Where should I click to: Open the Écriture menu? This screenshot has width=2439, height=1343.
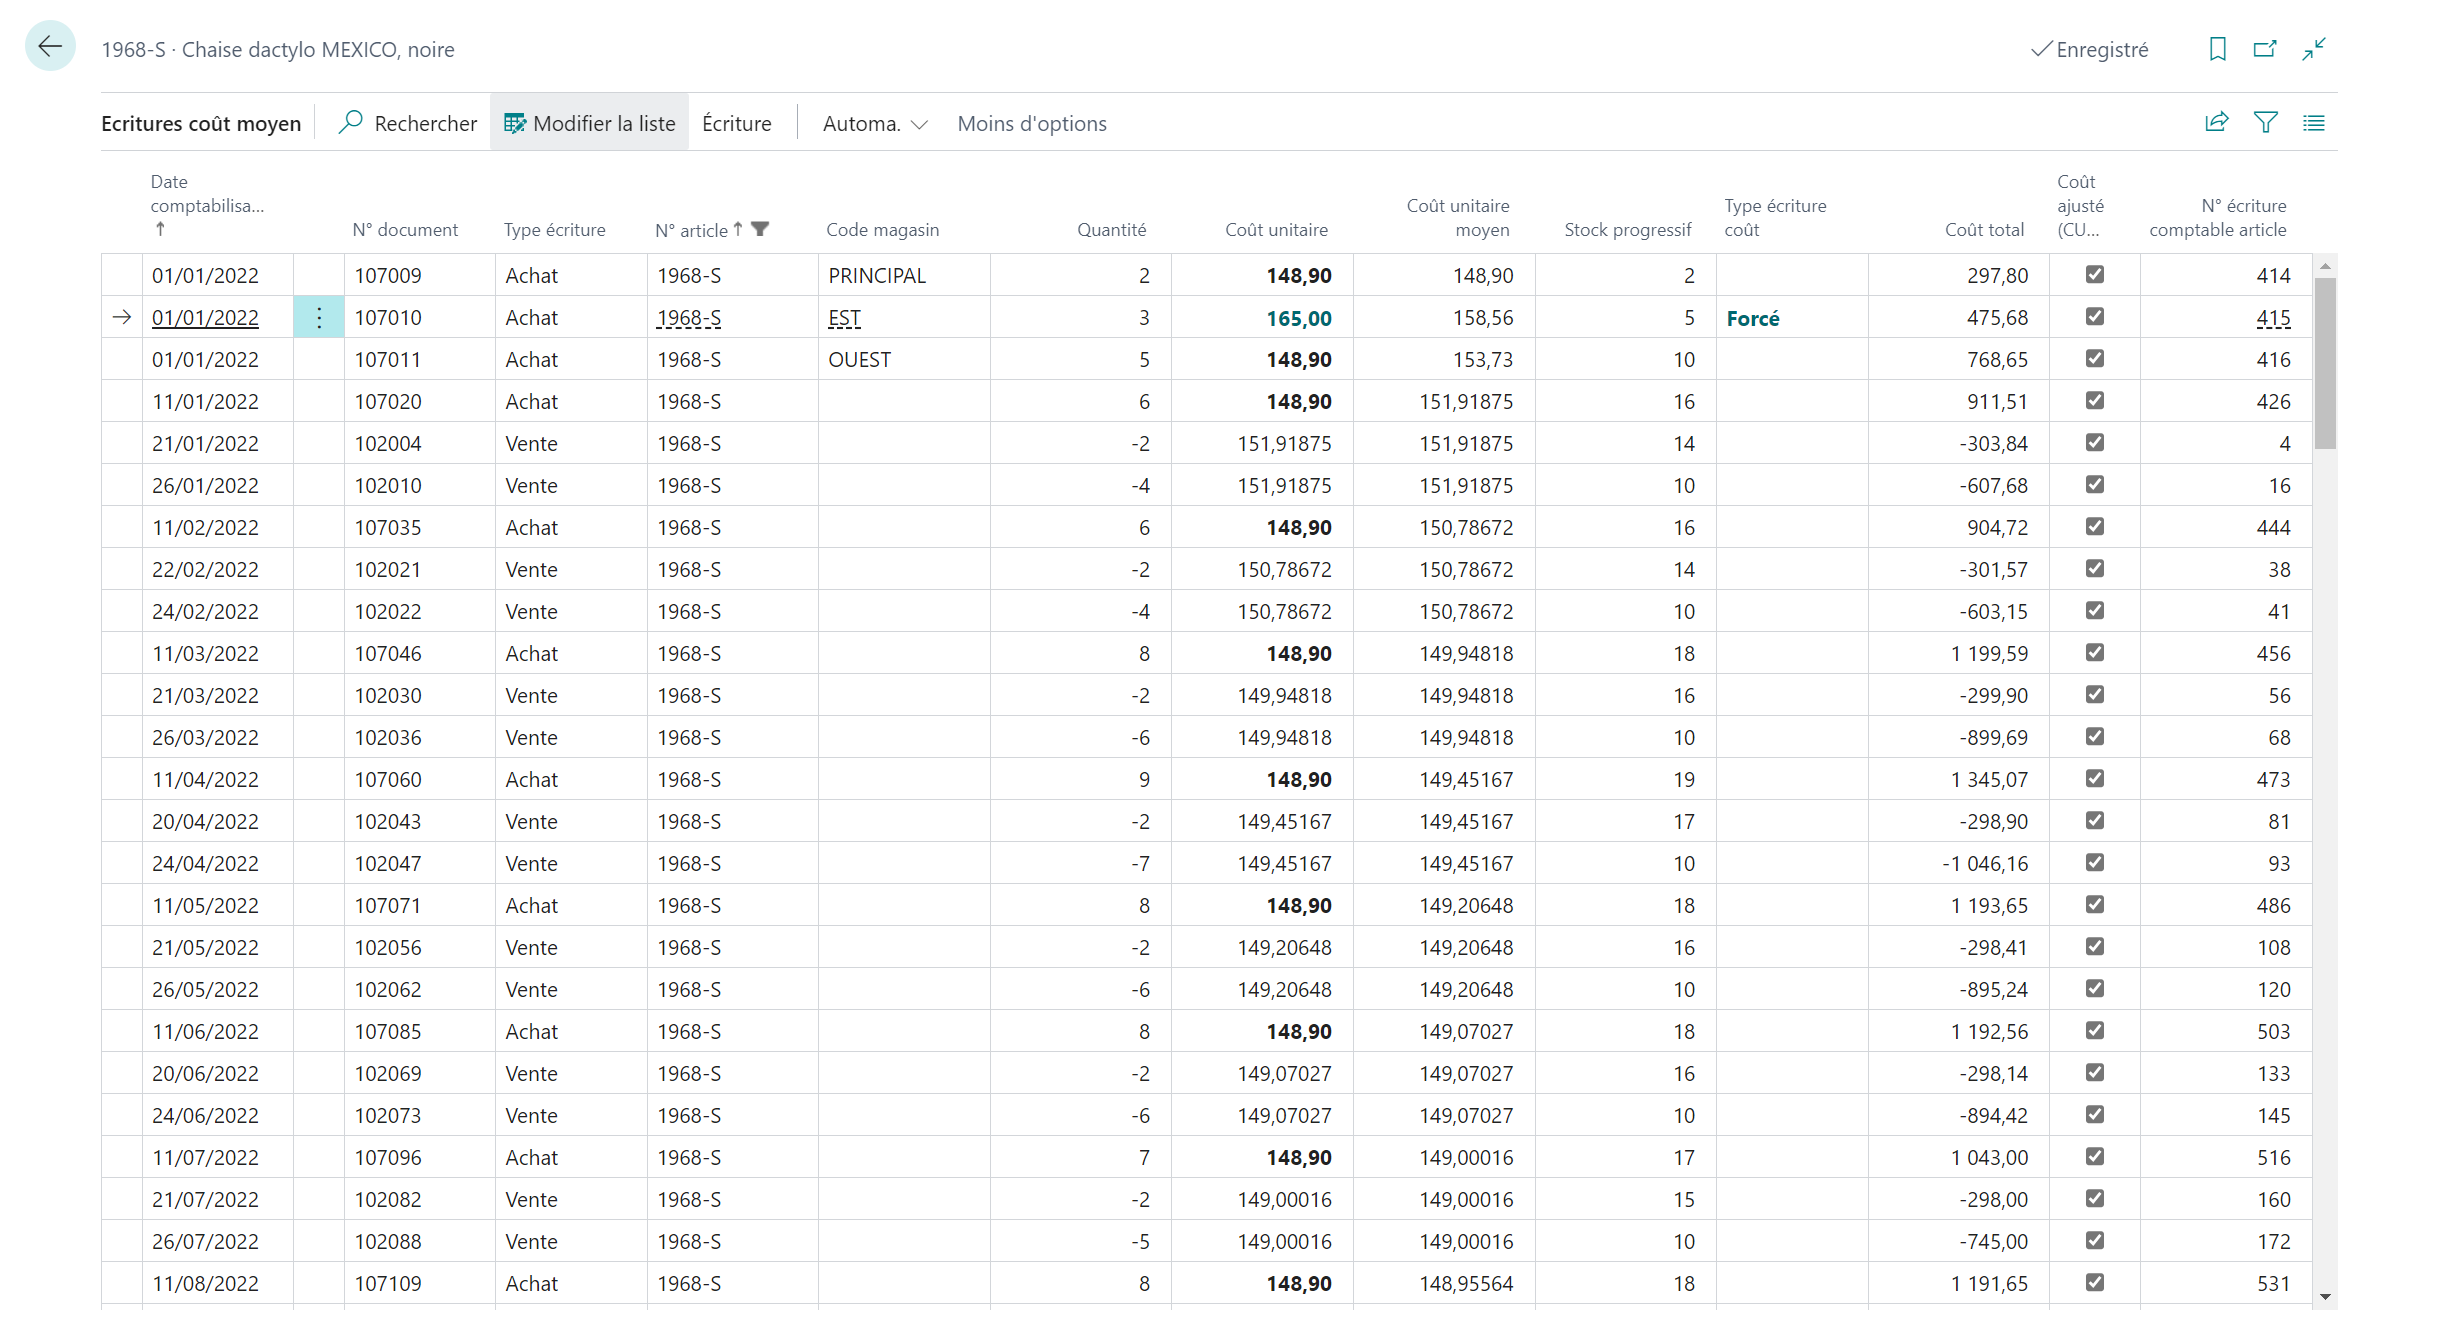[737, 123]
